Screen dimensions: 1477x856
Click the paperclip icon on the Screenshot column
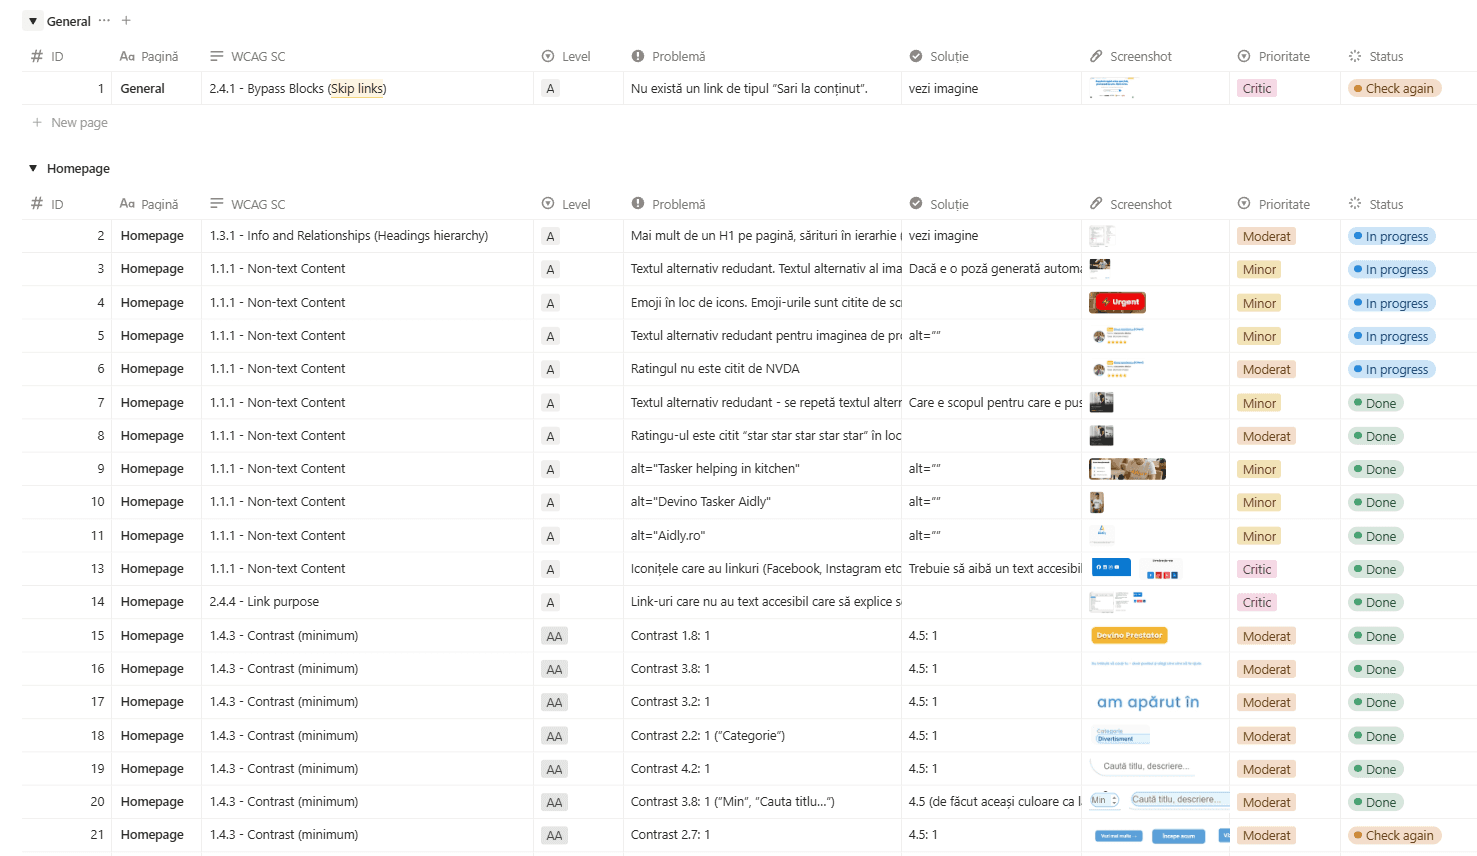tap(1091, 56)
